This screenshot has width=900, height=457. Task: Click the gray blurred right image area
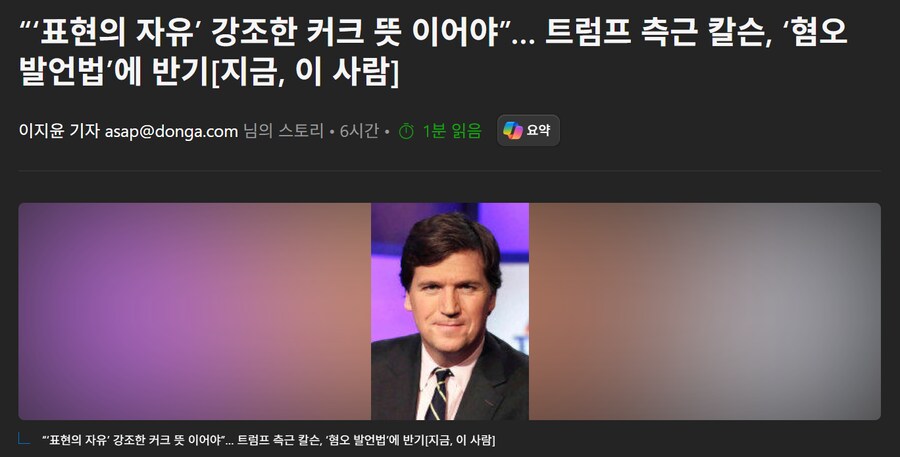click(x=705, y=311)
